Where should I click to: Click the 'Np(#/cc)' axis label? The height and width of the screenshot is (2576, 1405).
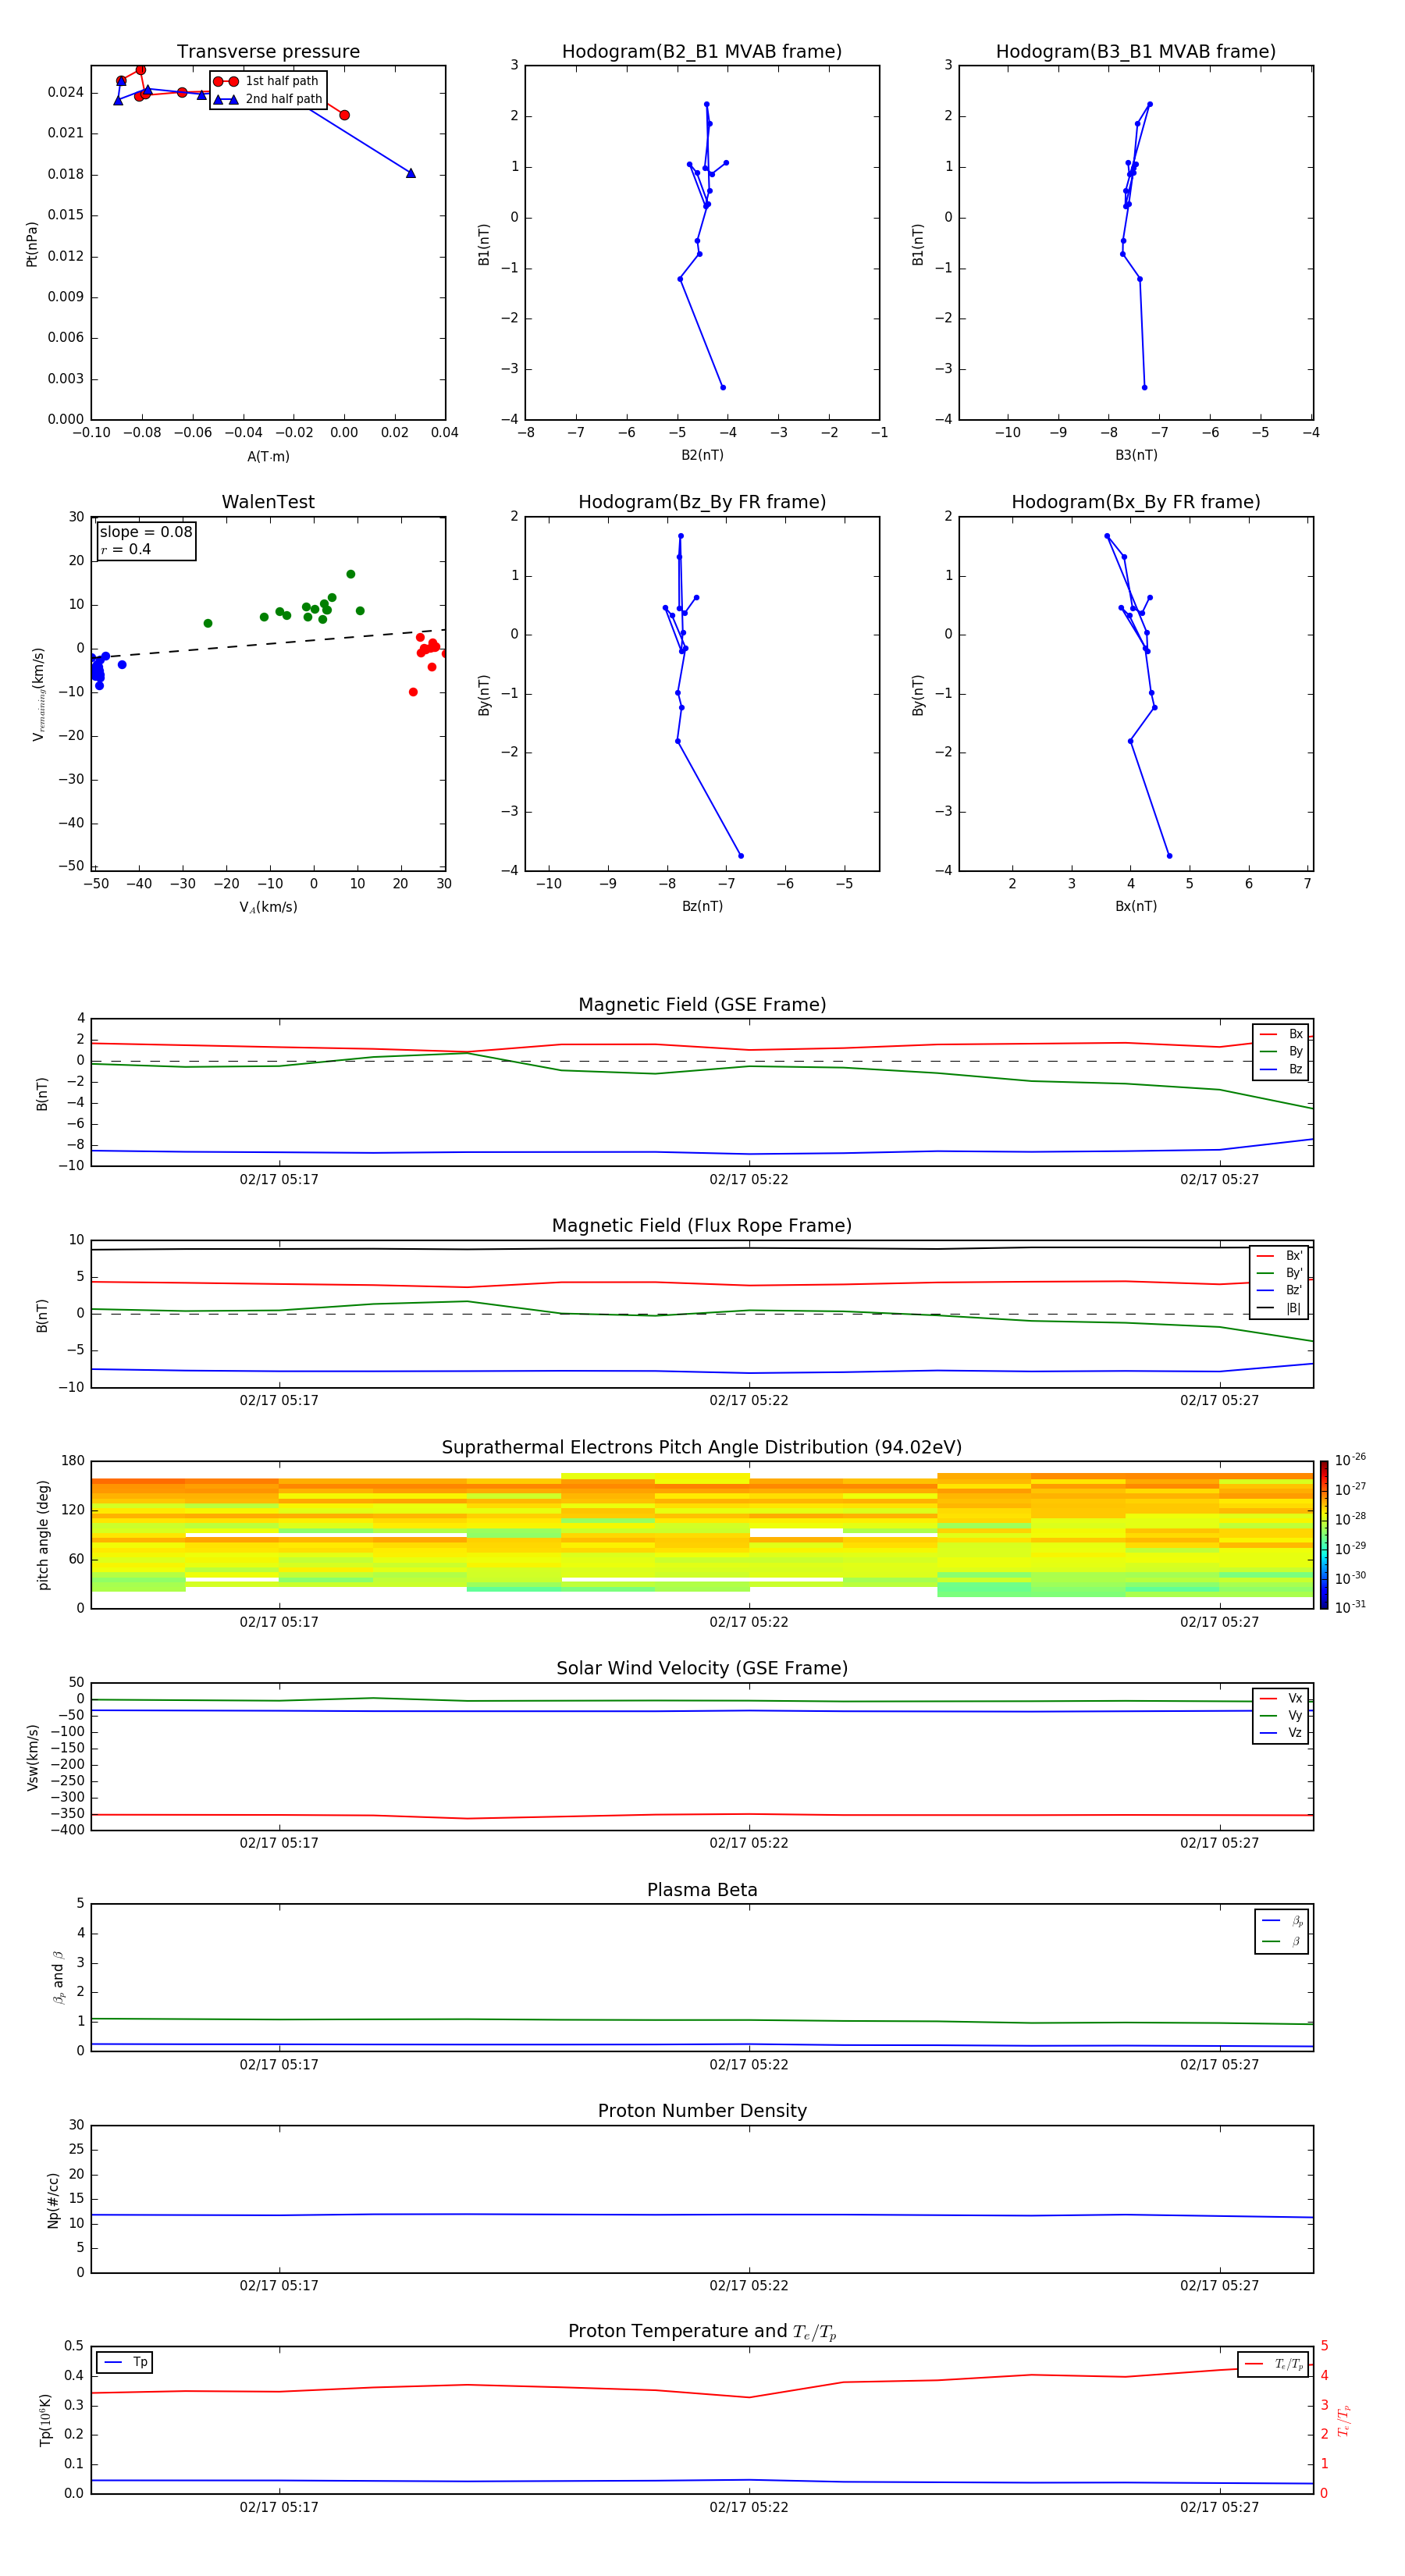[x=53, y=2200]
